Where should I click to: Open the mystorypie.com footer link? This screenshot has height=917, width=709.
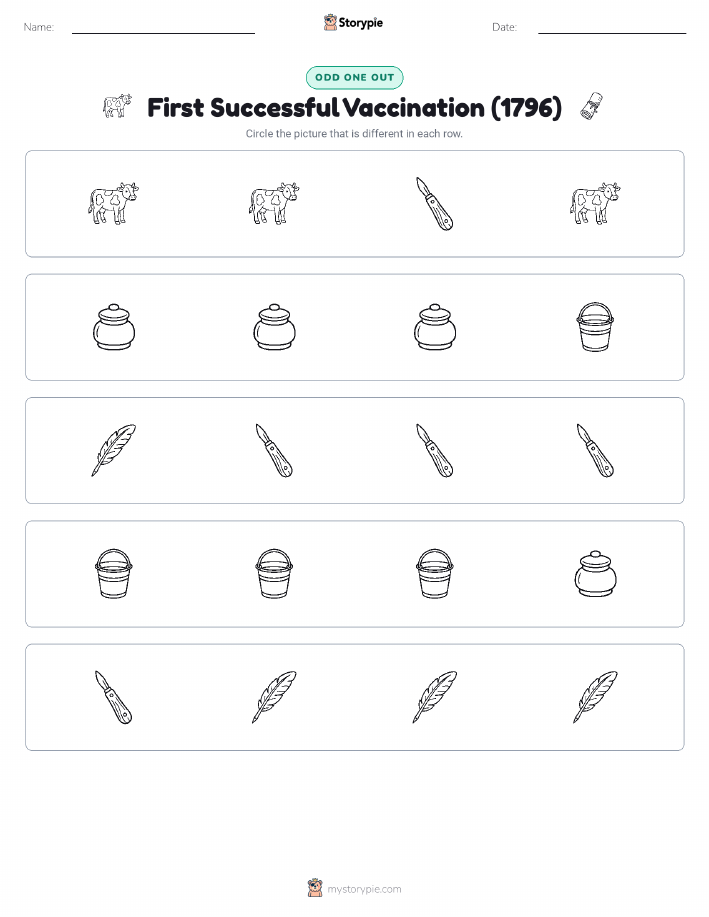364,889
